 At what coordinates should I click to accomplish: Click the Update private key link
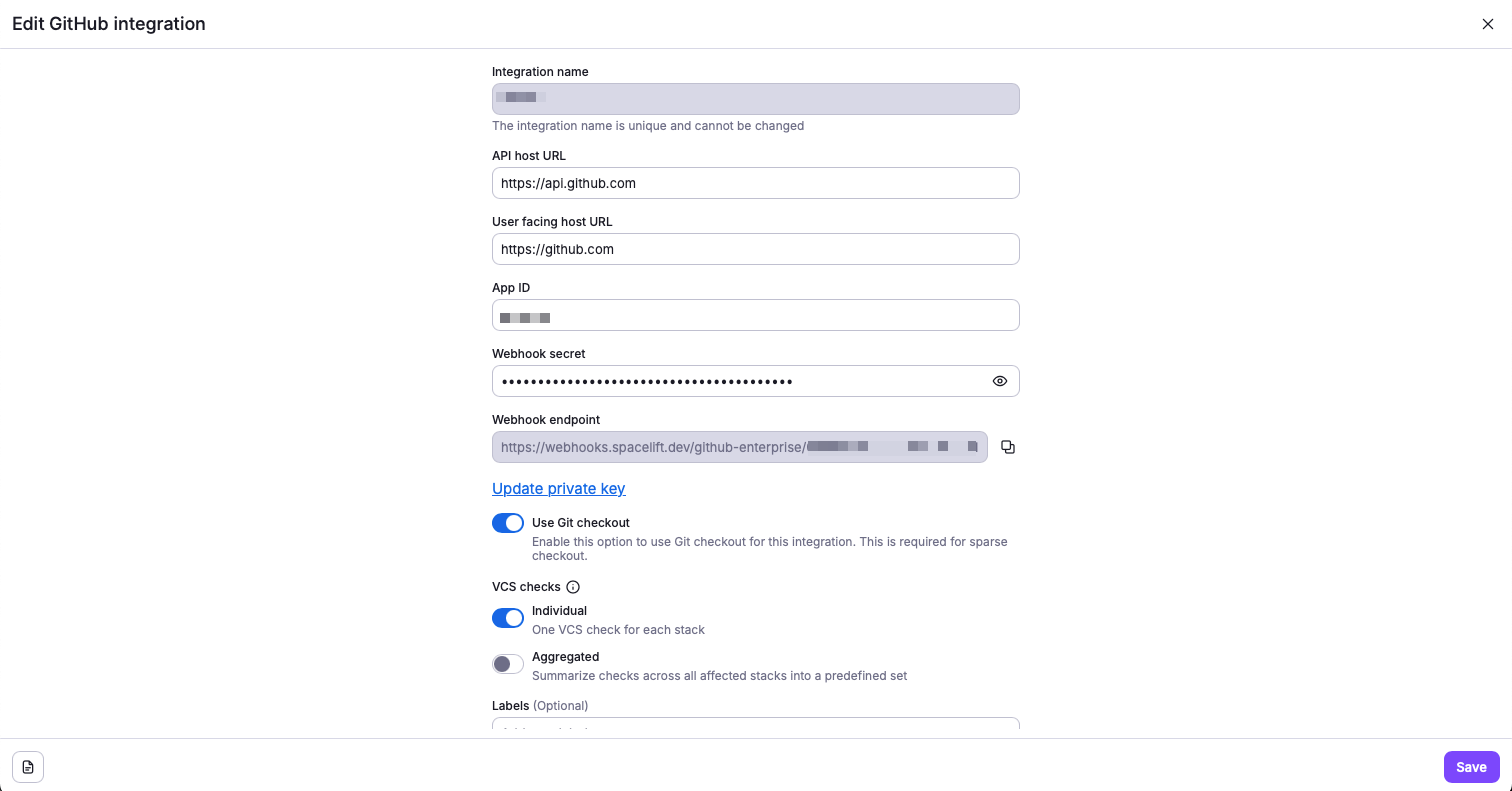[558, 488]
